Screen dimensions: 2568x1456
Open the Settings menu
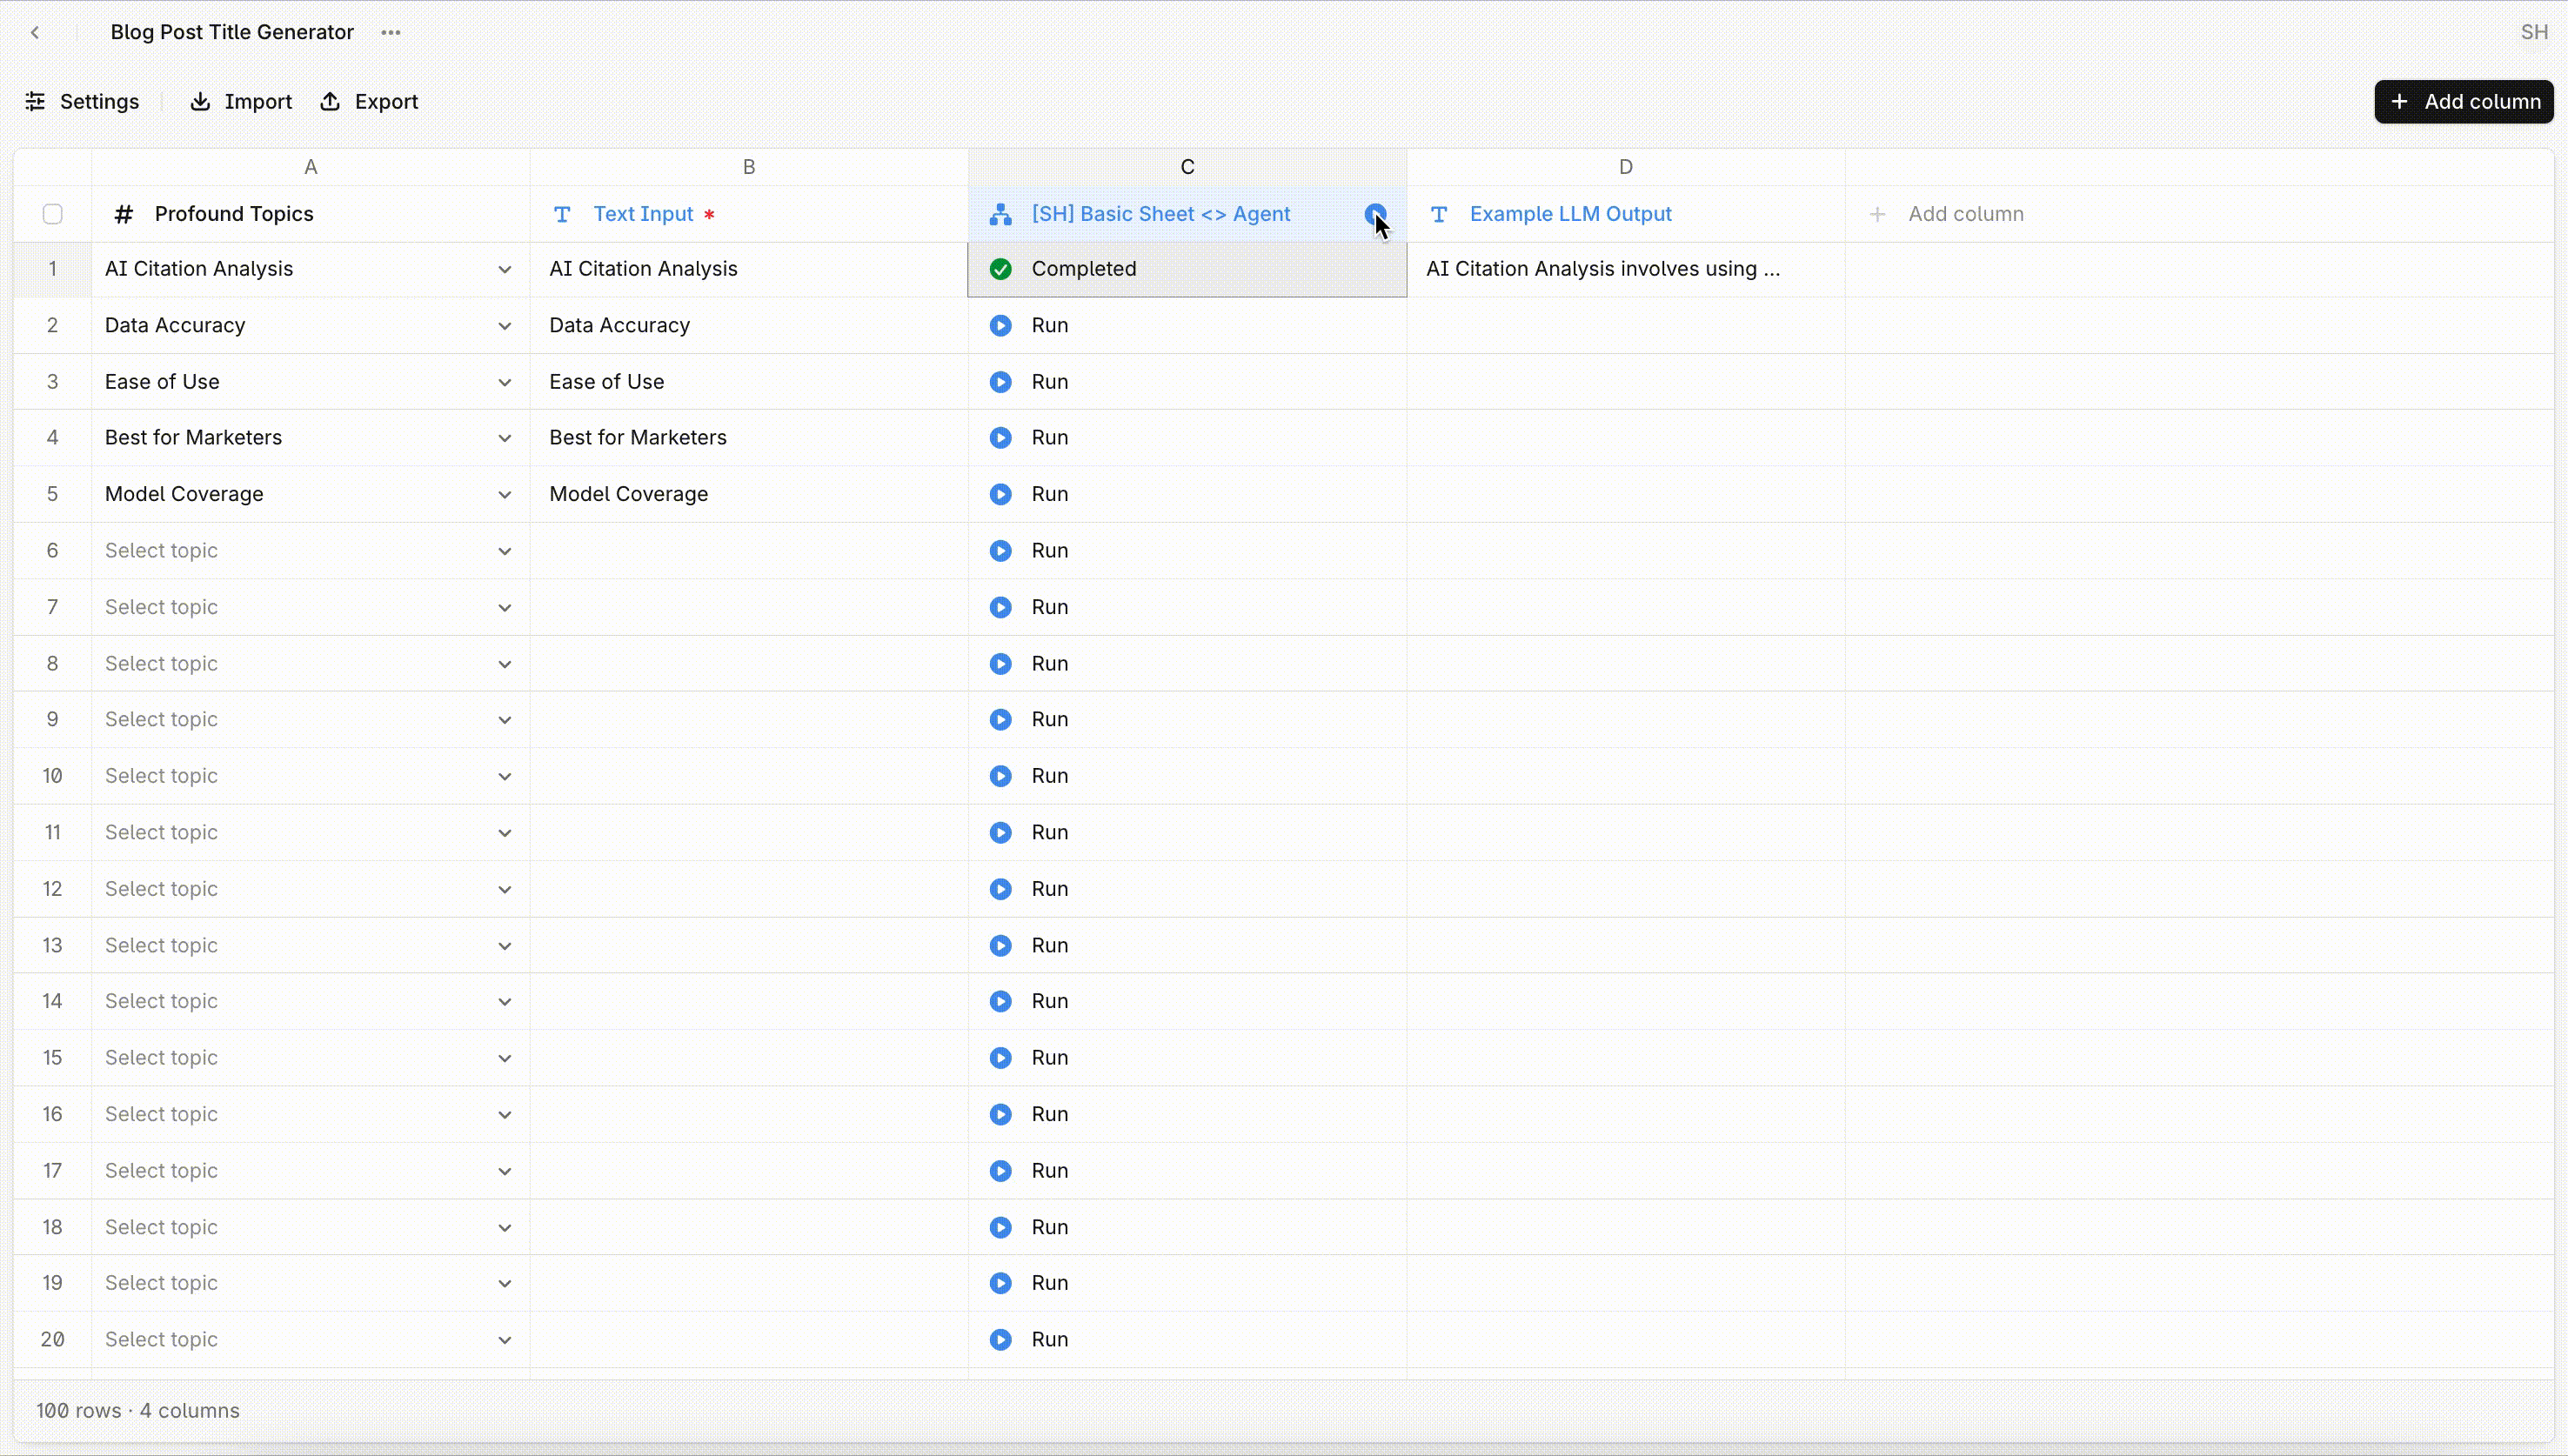pyautogui.click(x=82, y=102)
